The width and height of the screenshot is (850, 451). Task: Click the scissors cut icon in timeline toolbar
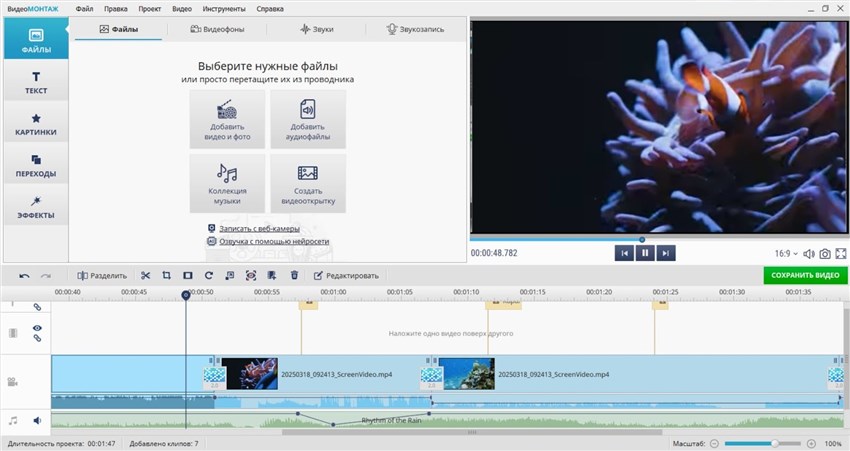pyautogui.click(x=145, y=275)
